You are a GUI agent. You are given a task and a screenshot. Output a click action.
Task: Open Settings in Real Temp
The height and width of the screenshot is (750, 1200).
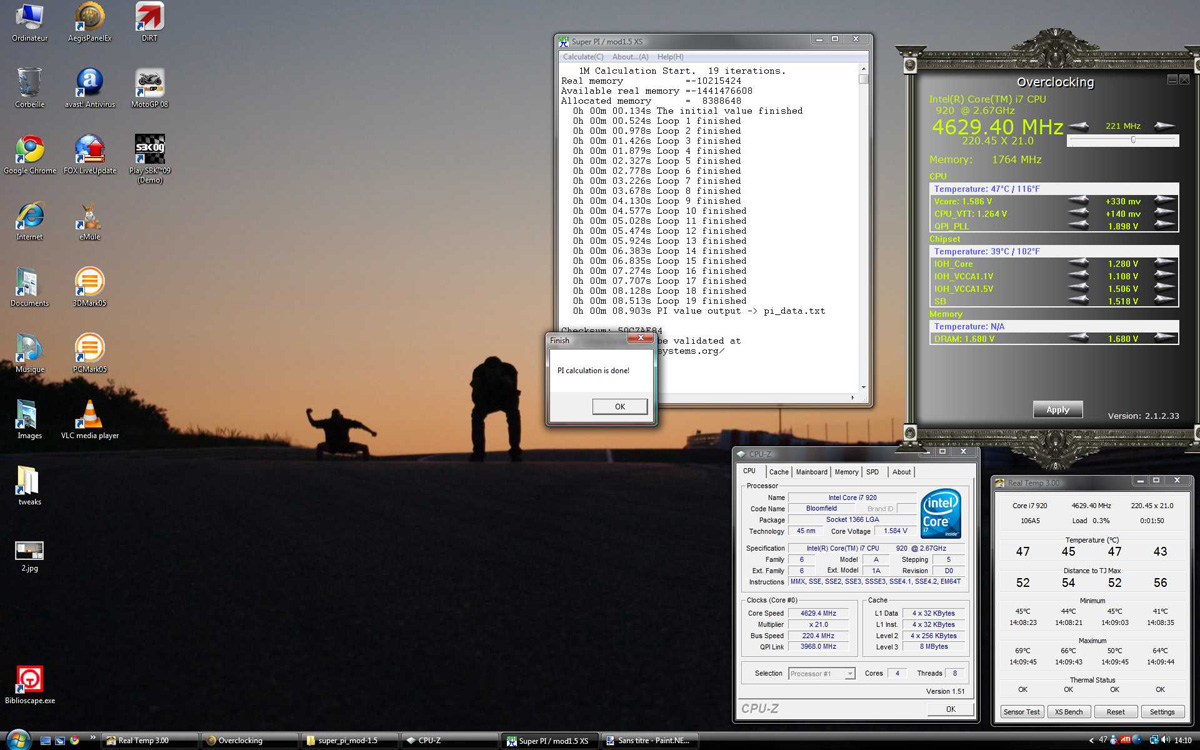click(x=1162, y=712)
